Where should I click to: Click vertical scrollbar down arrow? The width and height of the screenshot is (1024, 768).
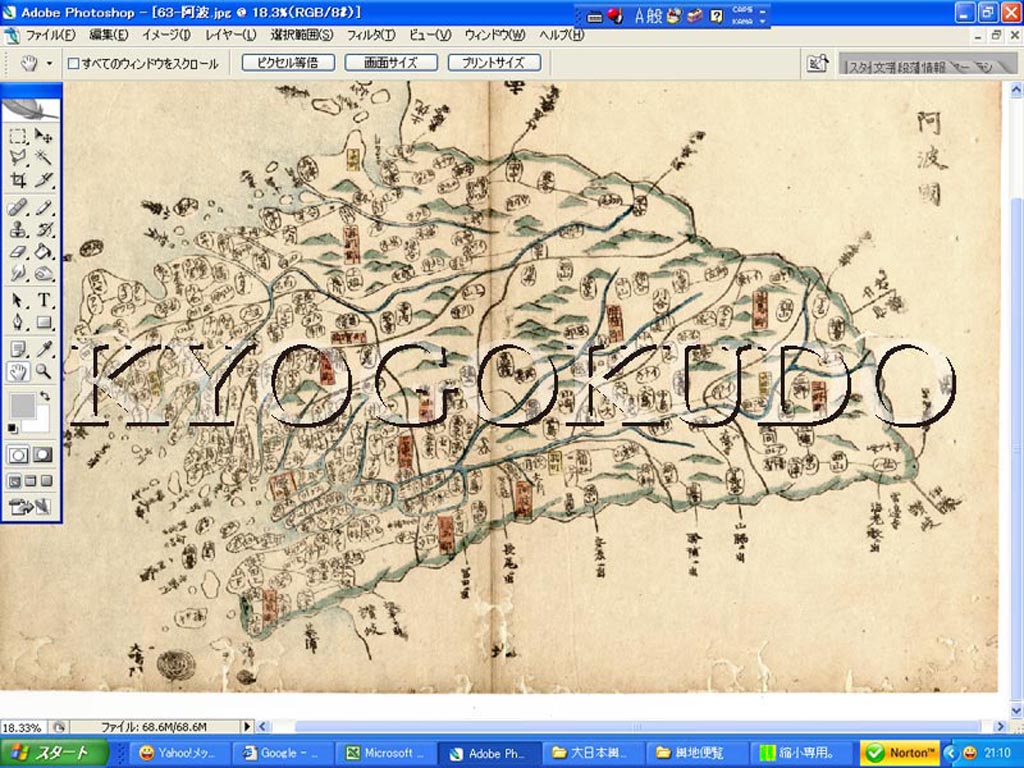click(x=1016, y=711)
